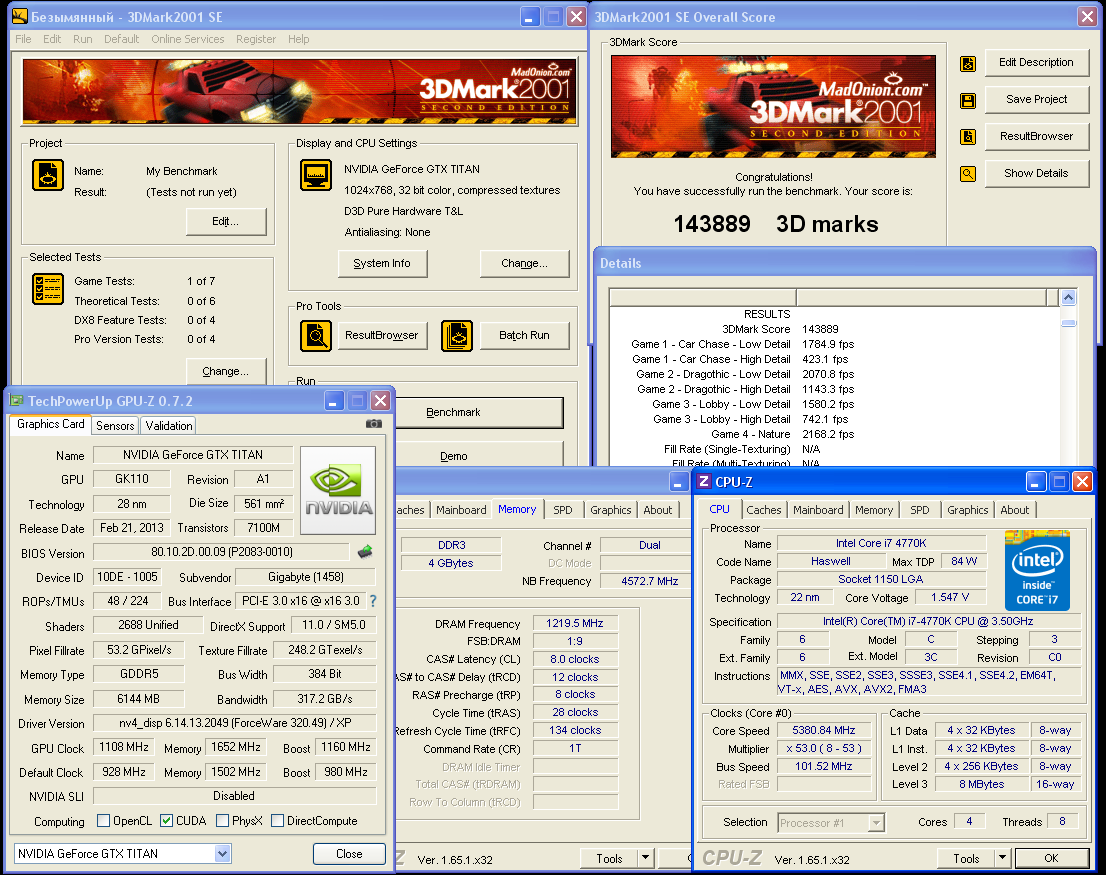1106x875 pixels.
Task: Click the 3DMark2001 banner in Overall Score window
Action: (773, 106)
